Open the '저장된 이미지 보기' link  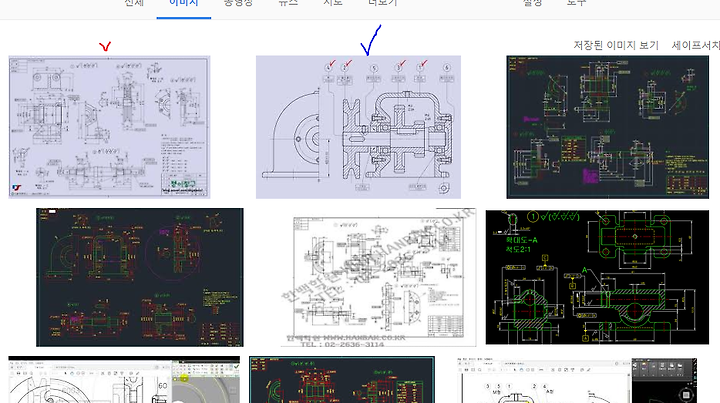[x=616, y=45]
